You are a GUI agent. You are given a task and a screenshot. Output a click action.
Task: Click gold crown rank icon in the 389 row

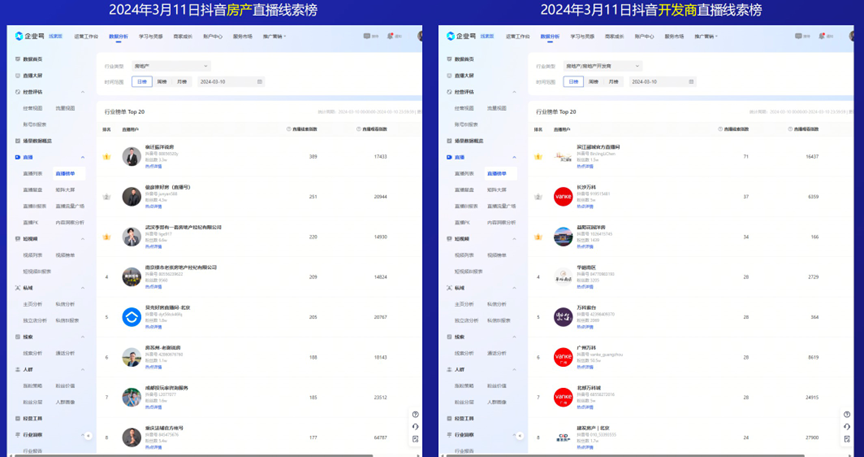point(107,157)
